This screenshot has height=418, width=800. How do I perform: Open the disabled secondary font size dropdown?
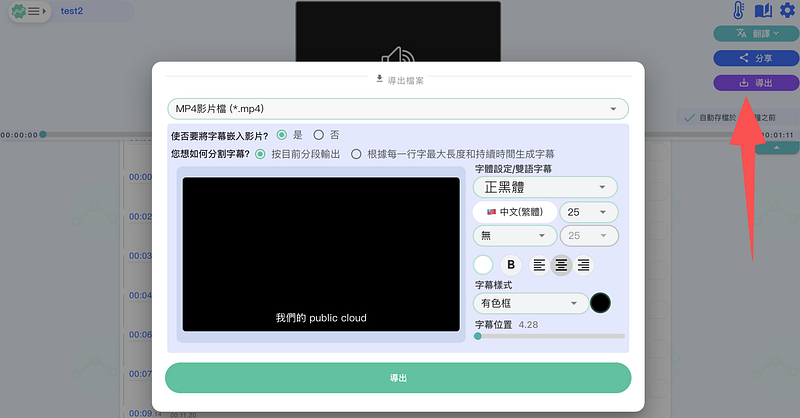pyautogui.click(x=589, y=236)
